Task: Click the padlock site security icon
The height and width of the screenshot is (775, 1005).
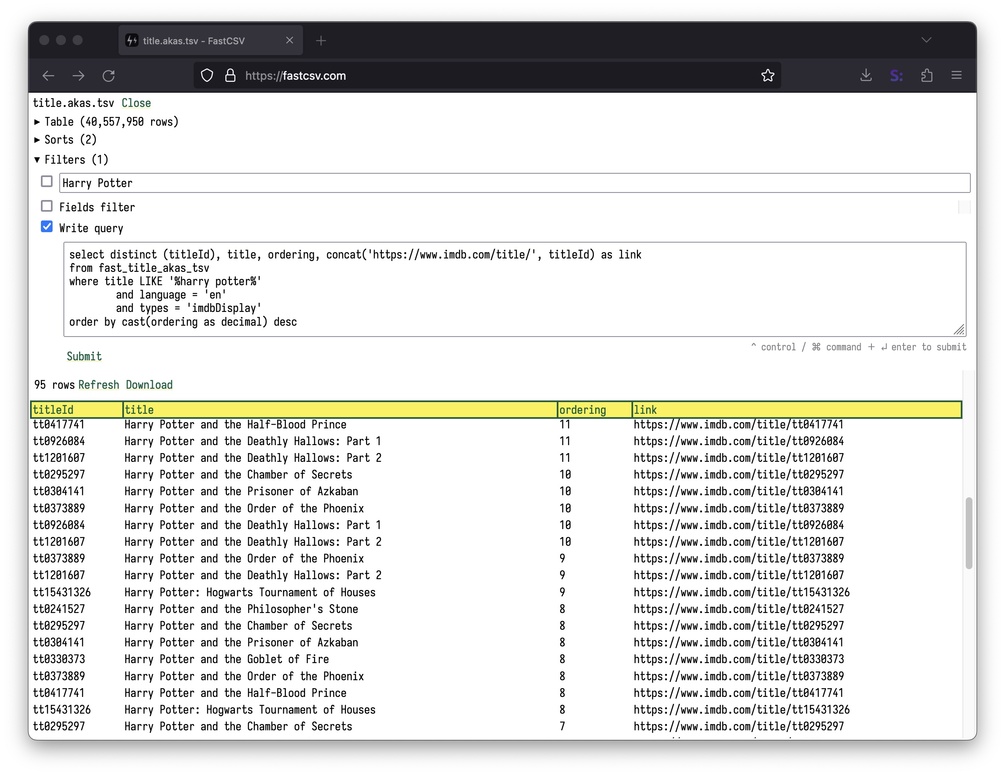Action: pyautogui.click(x=230, y=76)
